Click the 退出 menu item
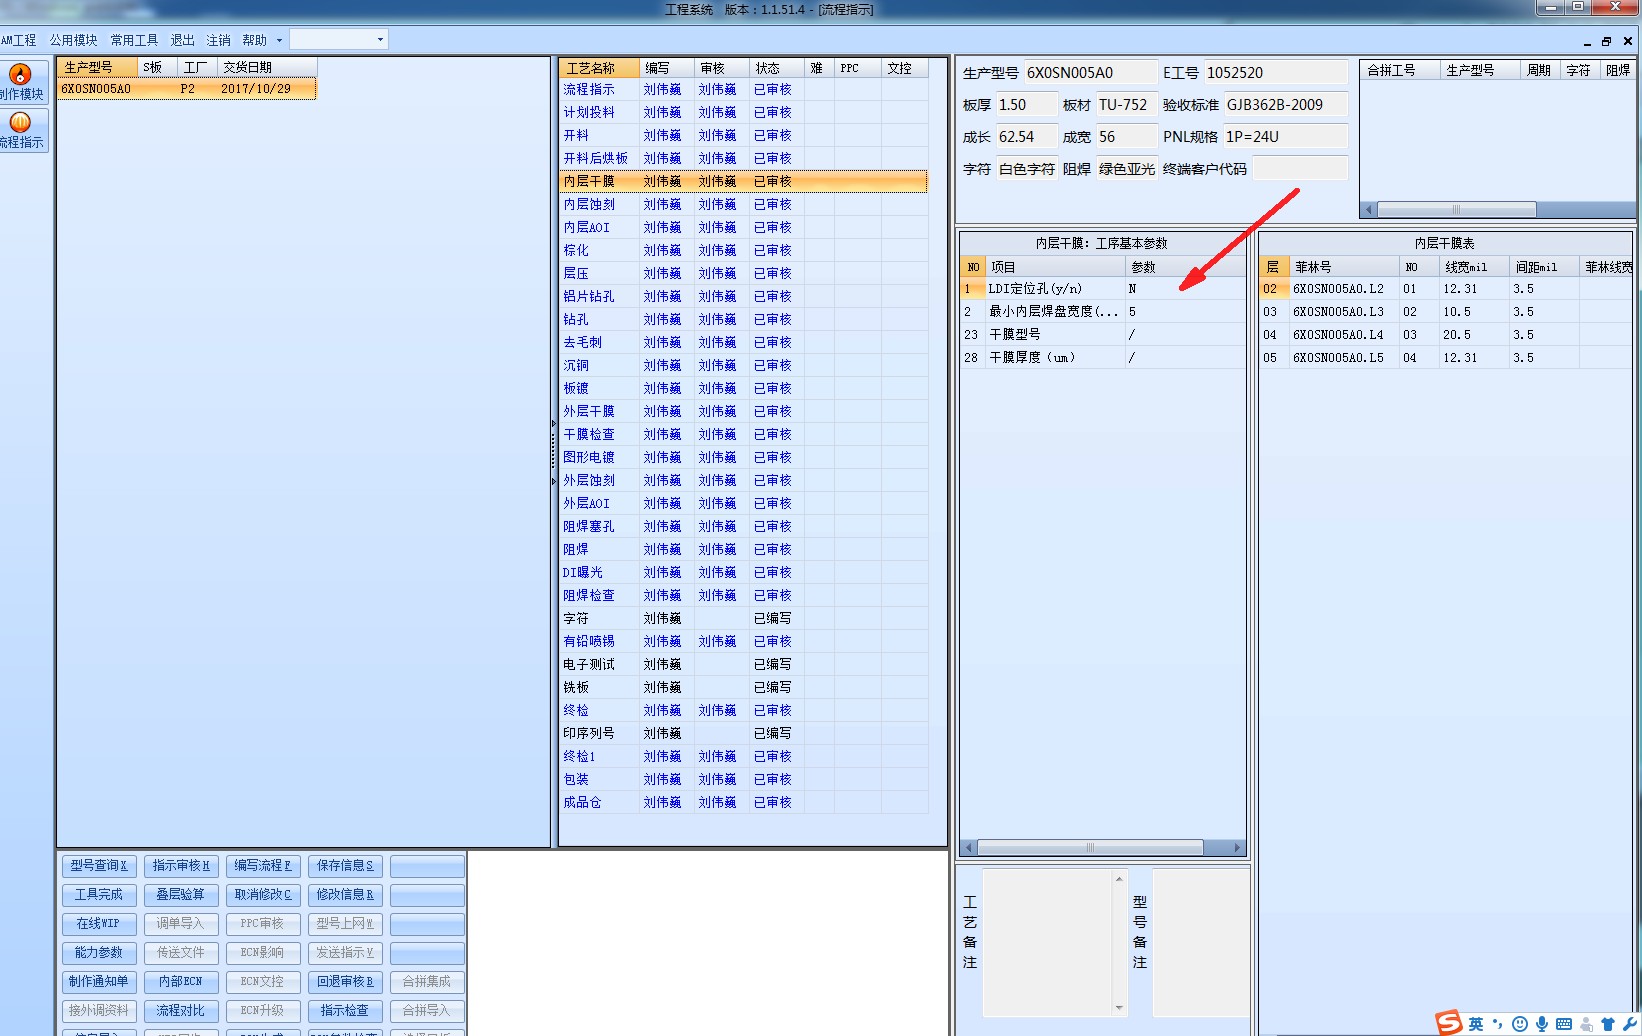The height and width of the screenshot is (1036, 1642). (x=183, y=40)
